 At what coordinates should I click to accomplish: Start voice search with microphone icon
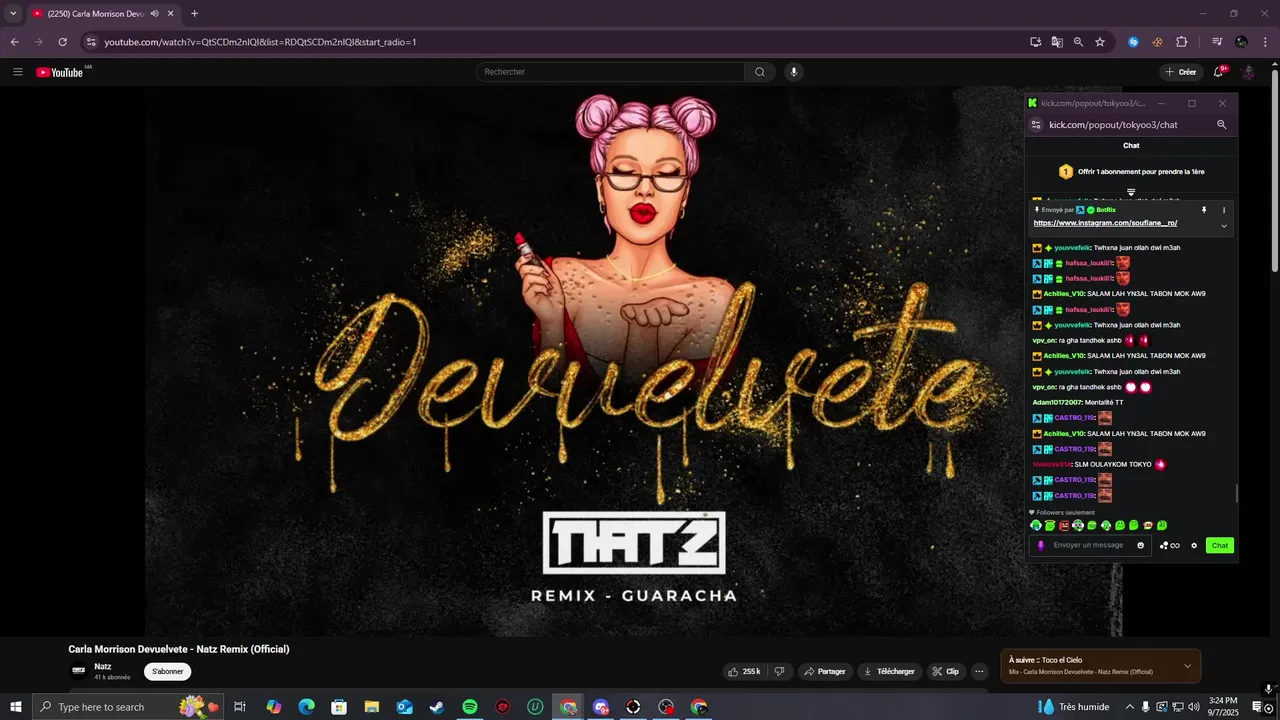pos(794,72)
